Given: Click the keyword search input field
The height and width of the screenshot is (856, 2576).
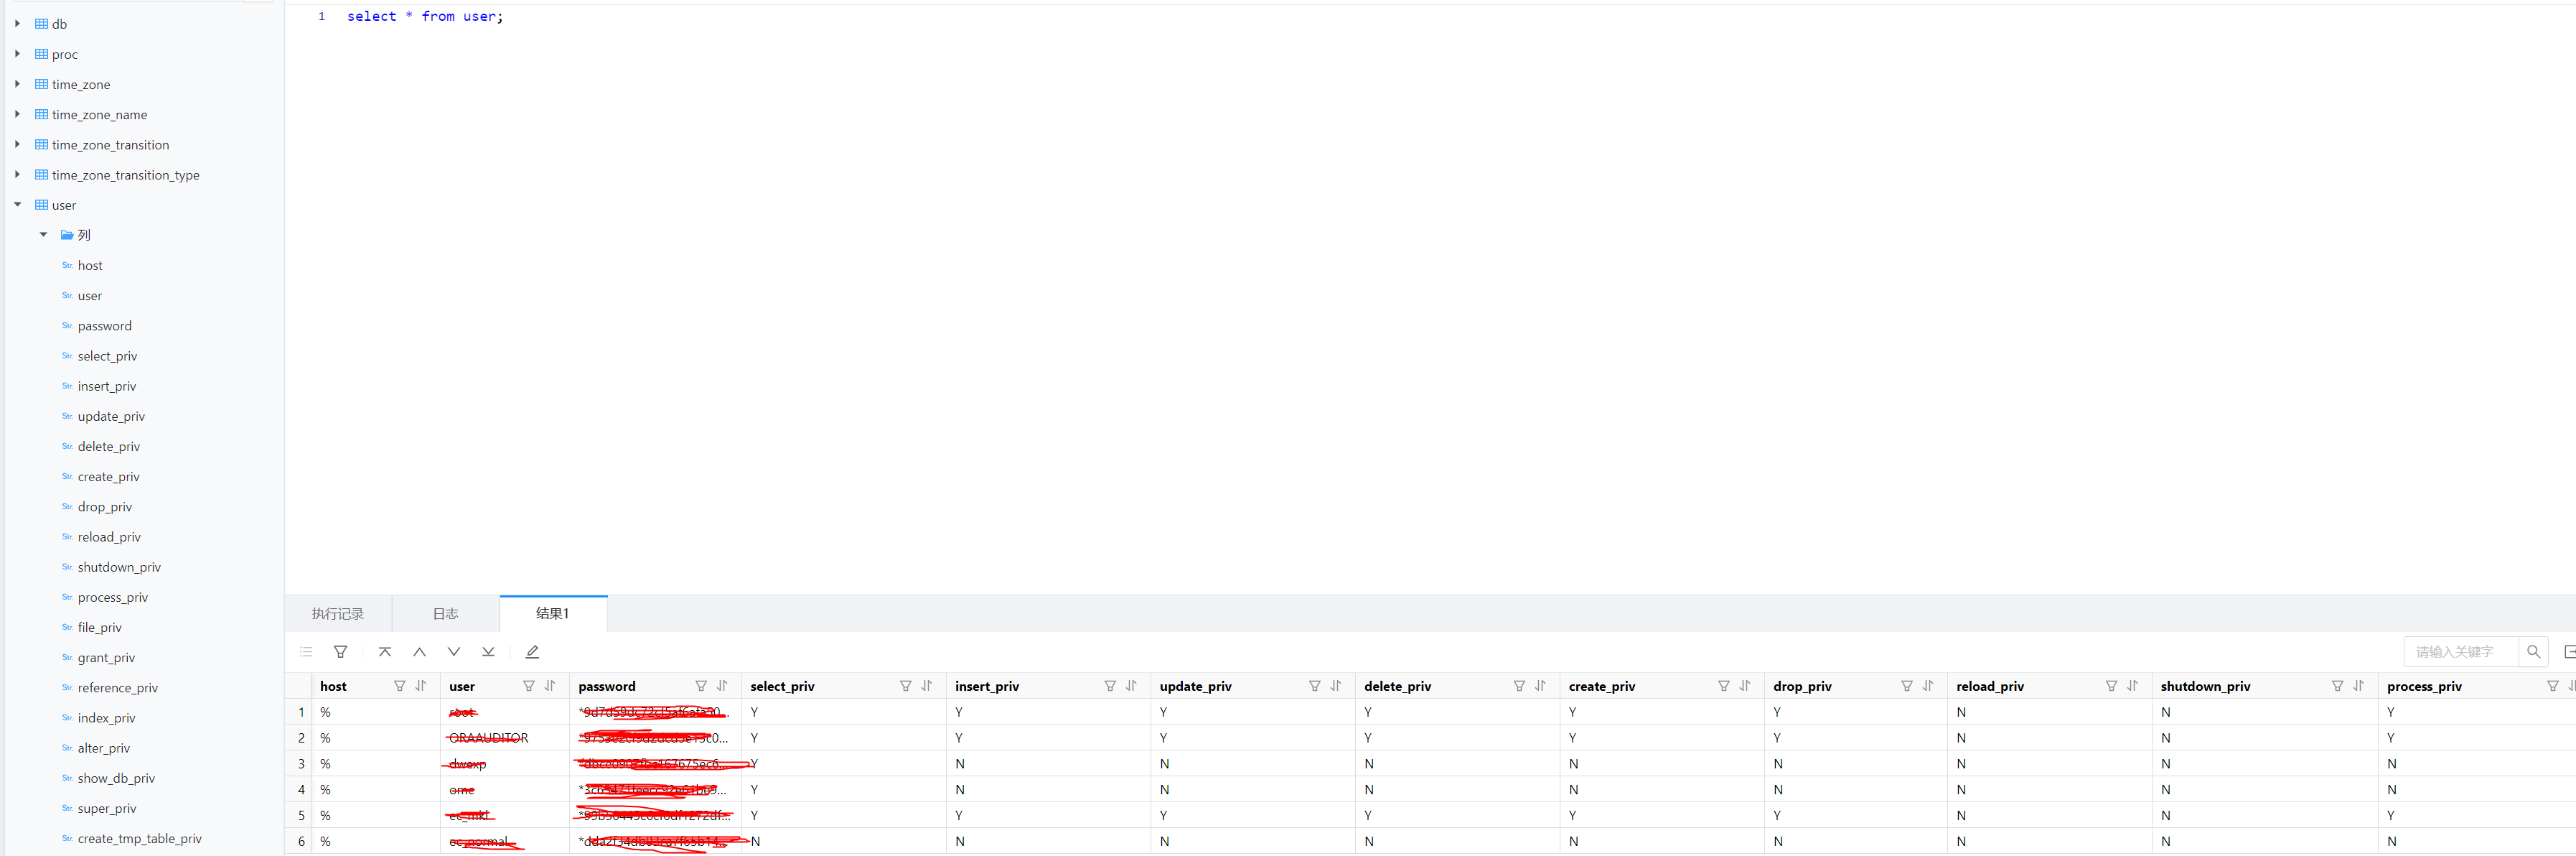Looking at the screenshot, I should pyautogui.click(x=2459, y=652).
